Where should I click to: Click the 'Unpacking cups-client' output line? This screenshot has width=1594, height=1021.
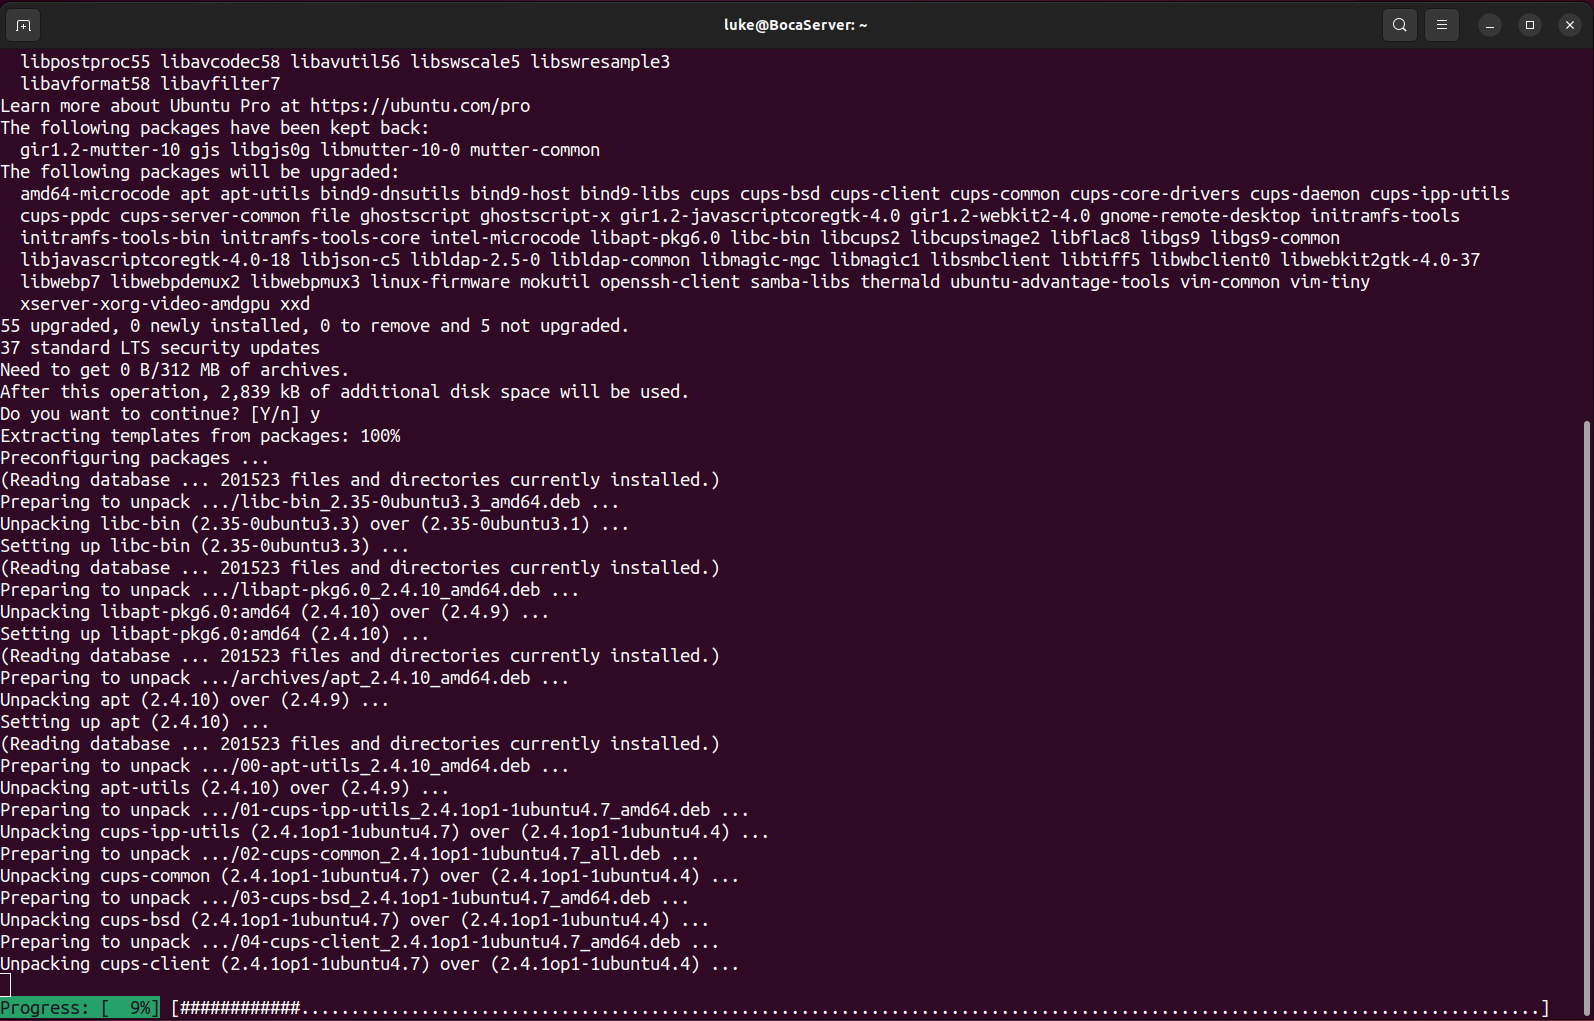(x=369, y=964)
